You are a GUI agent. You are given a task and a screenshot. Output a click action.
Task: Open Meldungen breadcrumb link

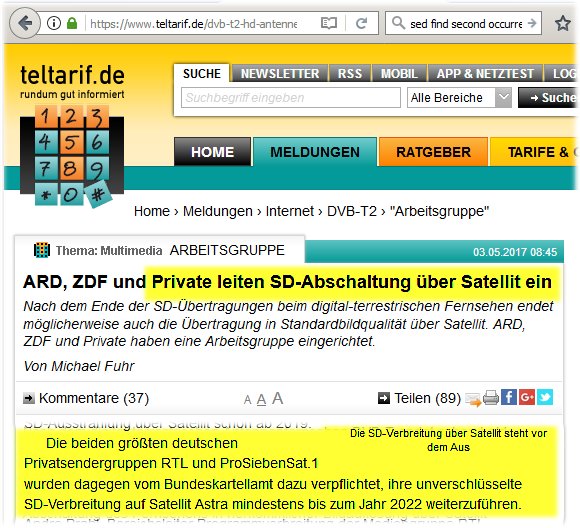click(218, 211)
